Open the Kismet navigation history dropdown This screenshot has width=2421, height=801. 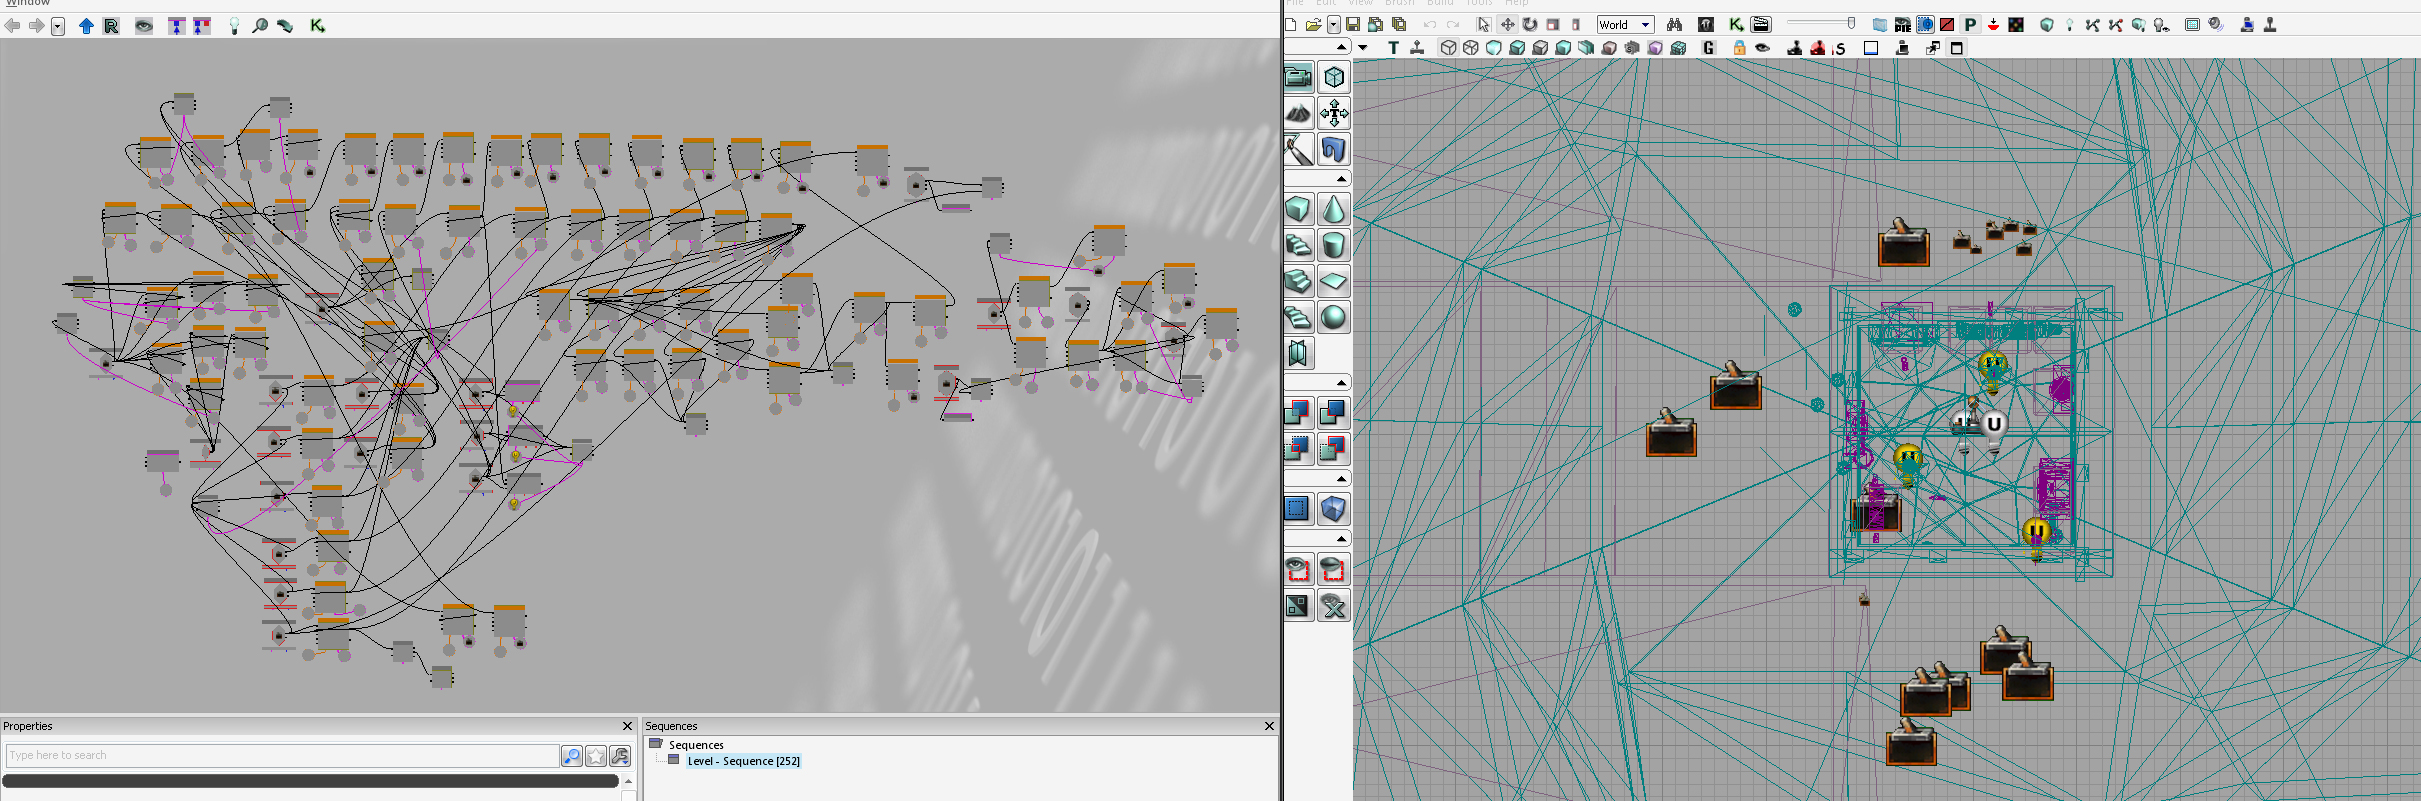tap(58, 26)
